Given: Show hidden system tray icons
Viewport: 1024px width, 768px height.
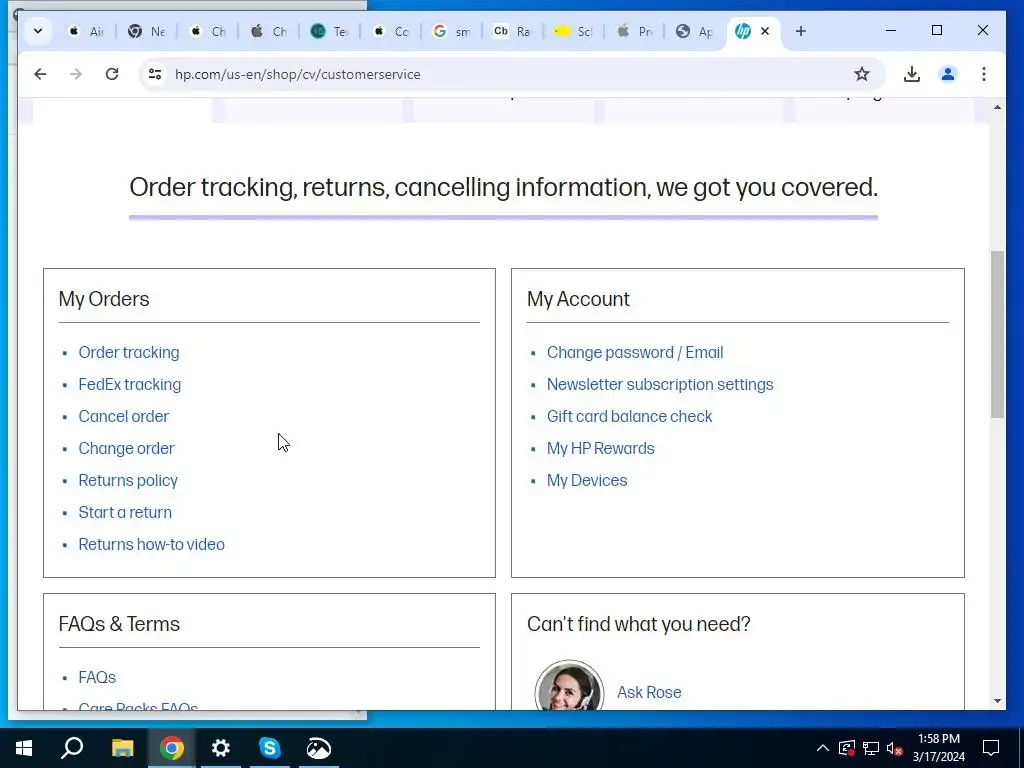Looking at the screenshot, I should [x=823, y=748].
